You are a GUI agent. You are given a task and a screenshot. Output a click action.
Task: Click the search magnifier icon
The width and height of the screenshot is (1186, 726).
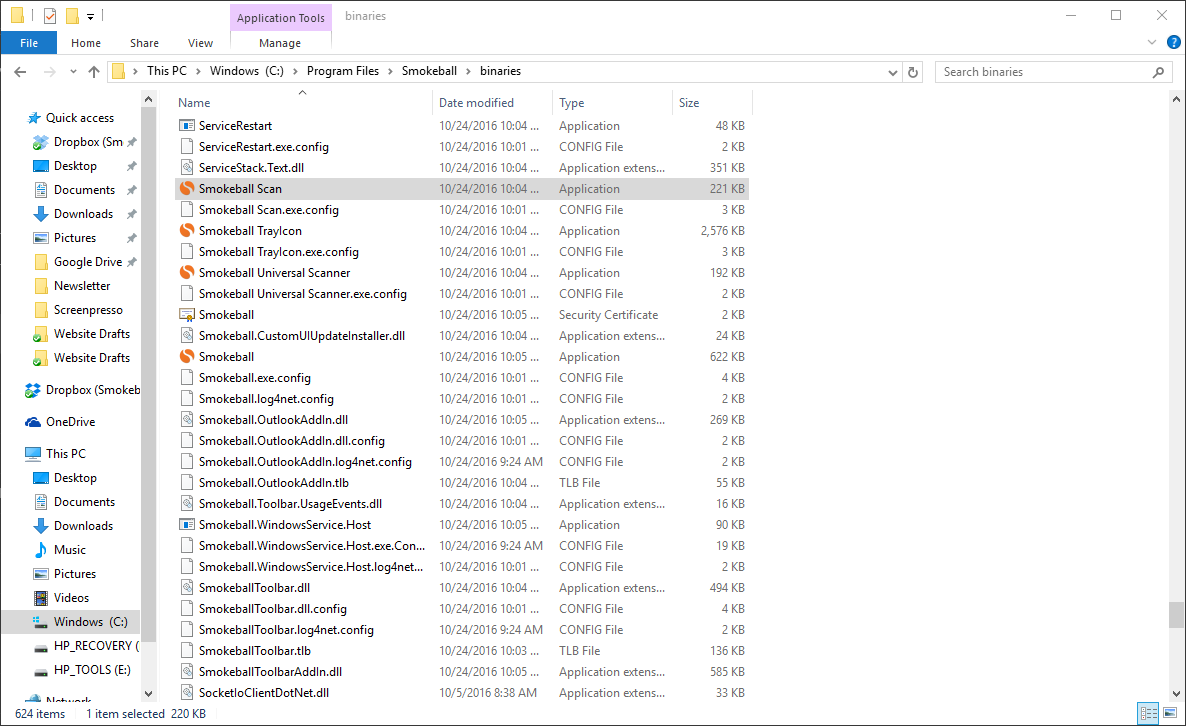[x=1158, y=72]
